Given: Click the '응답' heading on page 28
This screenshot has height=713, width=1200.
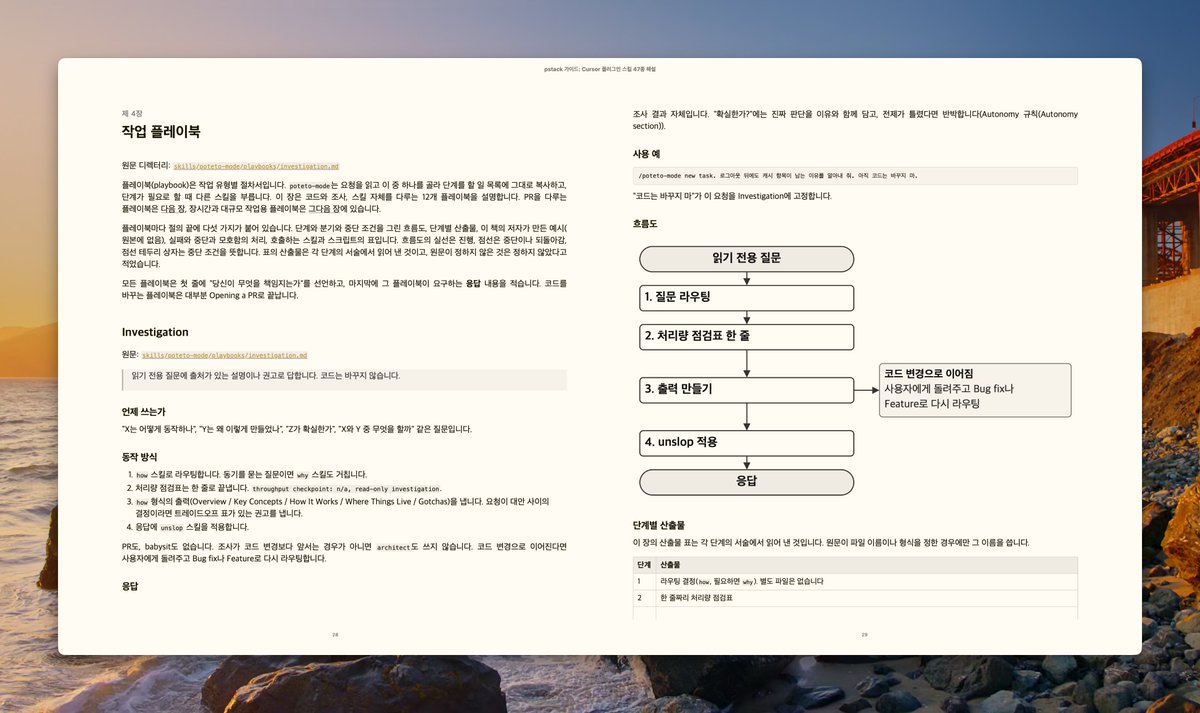Looking at the screenshot, I should click(x=129, y=587).
